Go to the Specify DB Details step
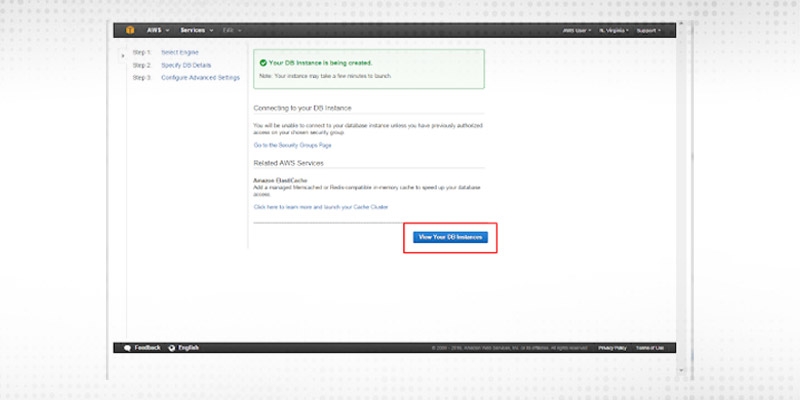This screenshot has width=800, height=400. point(186,64)
